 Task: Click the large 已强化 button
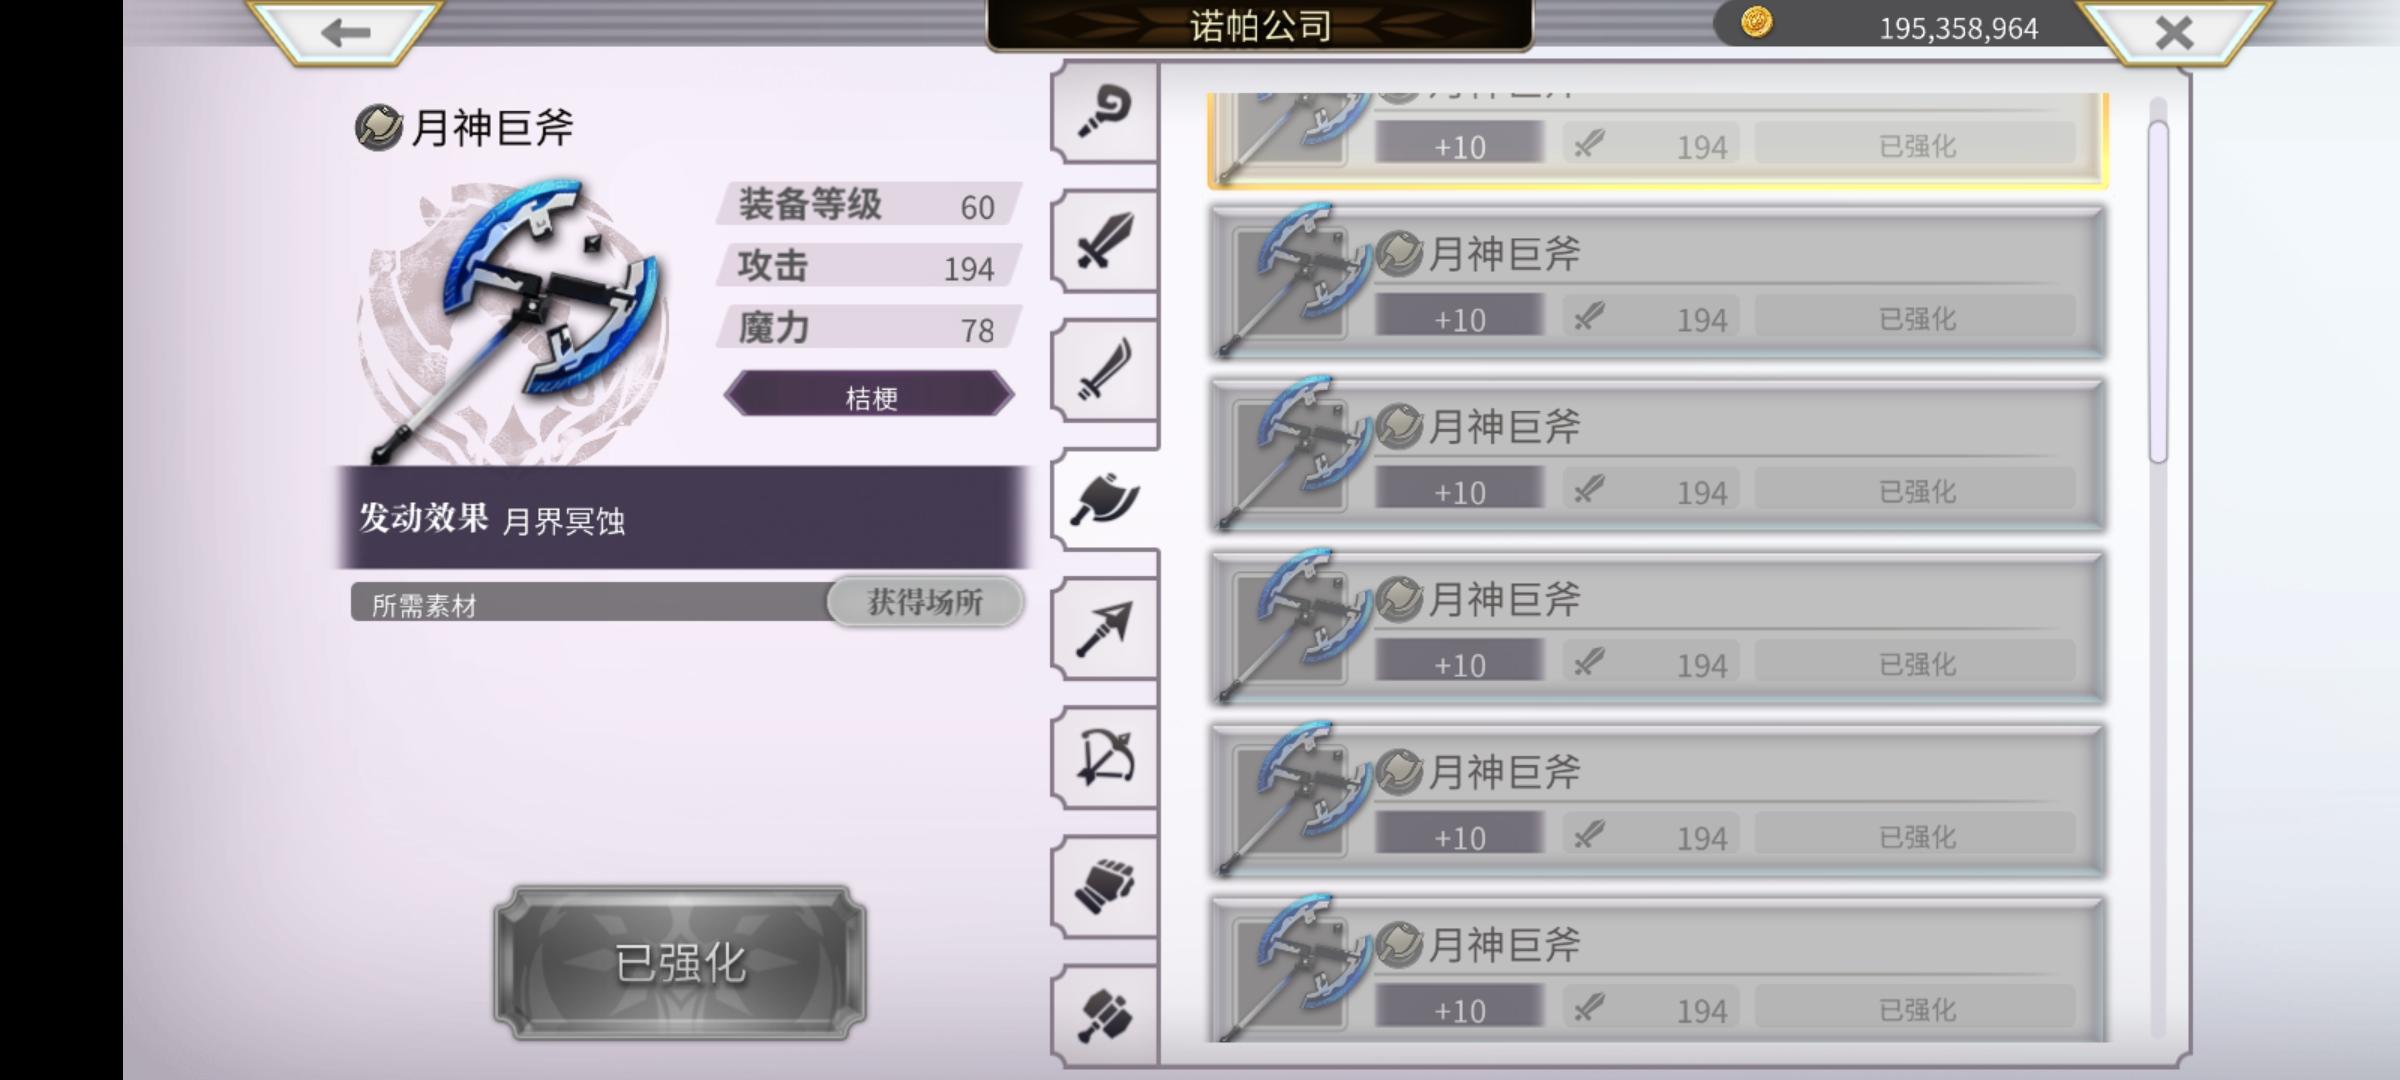[x=680, y=963]
